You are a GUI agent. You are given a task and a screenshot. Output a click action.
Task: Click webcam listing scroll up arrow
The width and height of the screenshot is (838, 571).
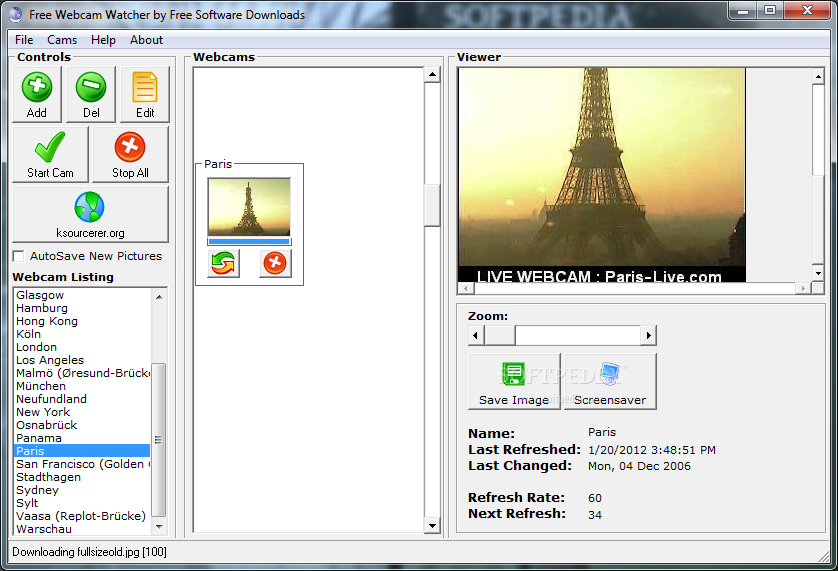(x=159, y=296)
